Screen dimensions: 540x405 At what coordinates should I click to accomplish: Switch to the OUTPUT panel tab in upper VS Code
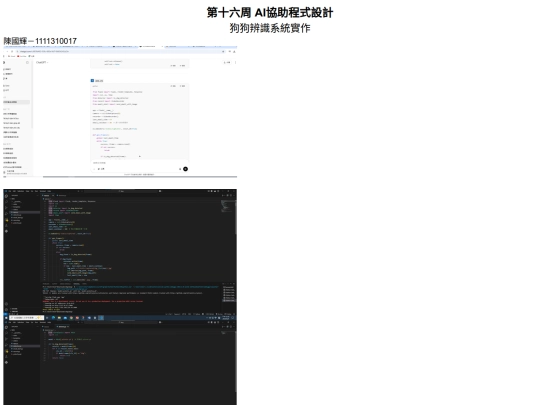pos(54,284)
